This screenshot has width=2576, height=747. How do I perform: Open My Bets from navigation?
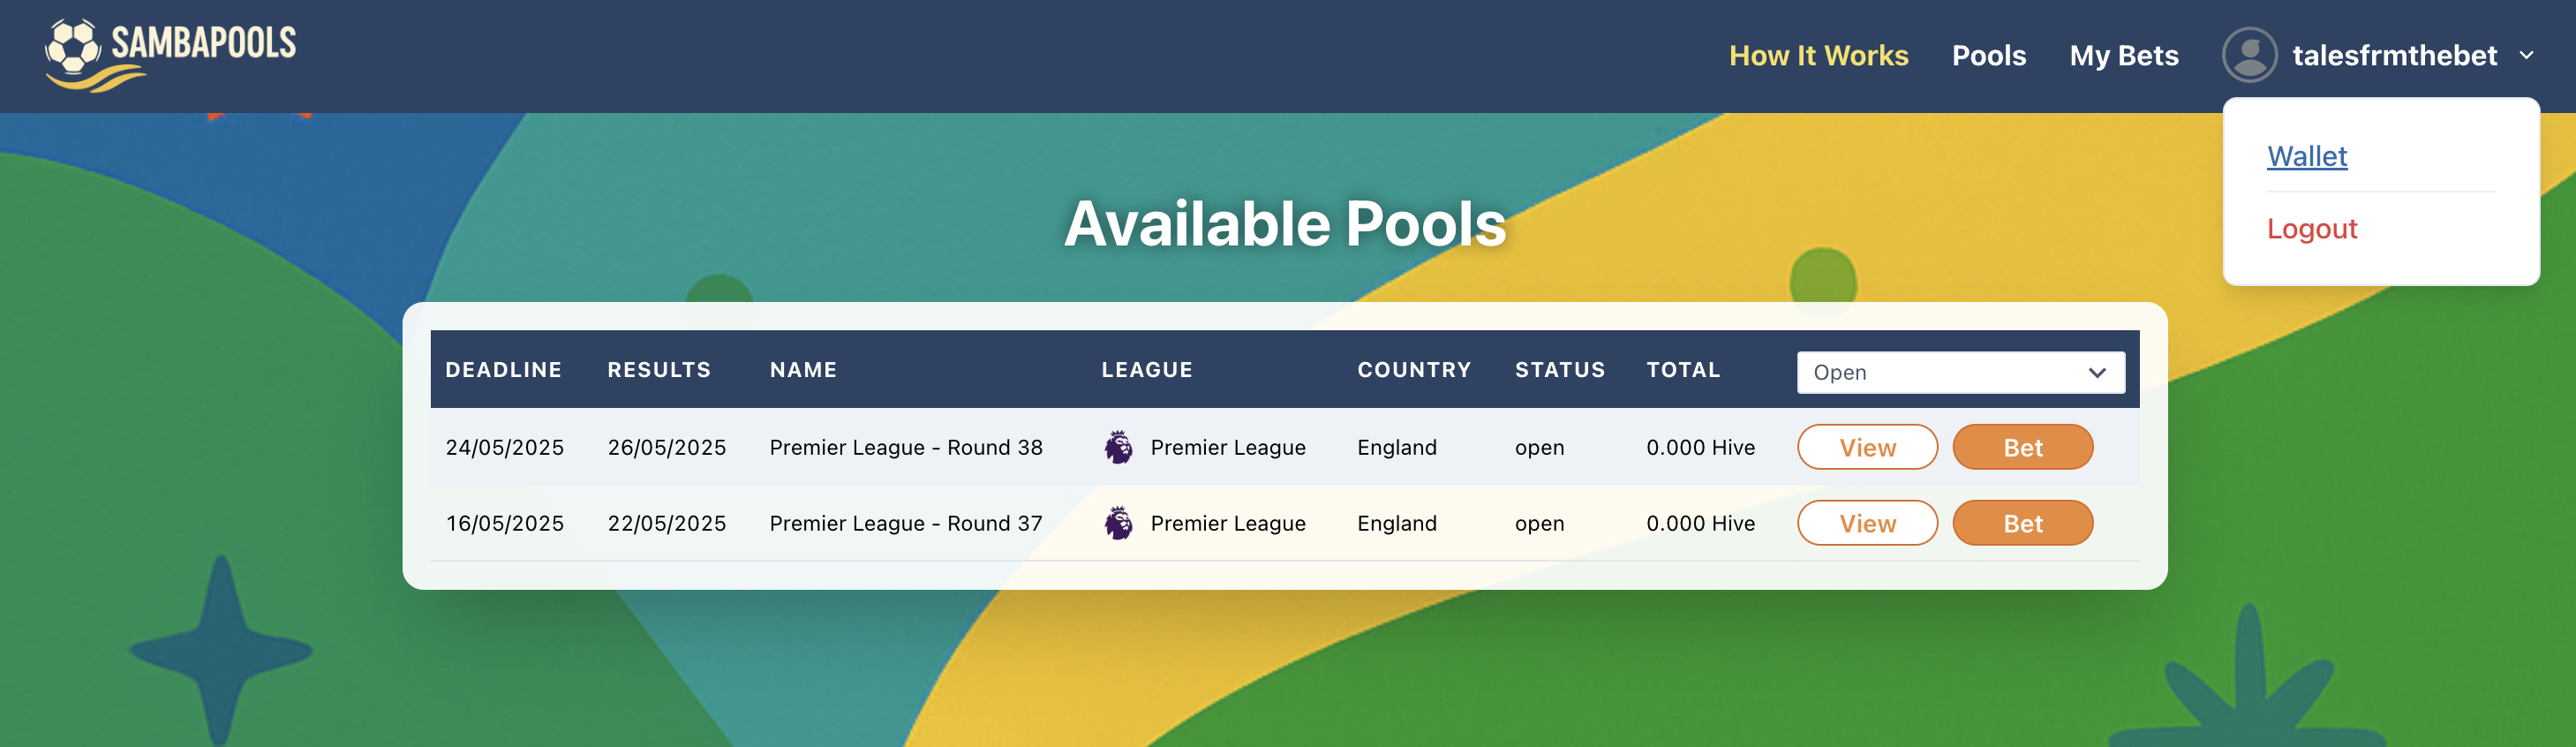click(x=2123, y=56)
